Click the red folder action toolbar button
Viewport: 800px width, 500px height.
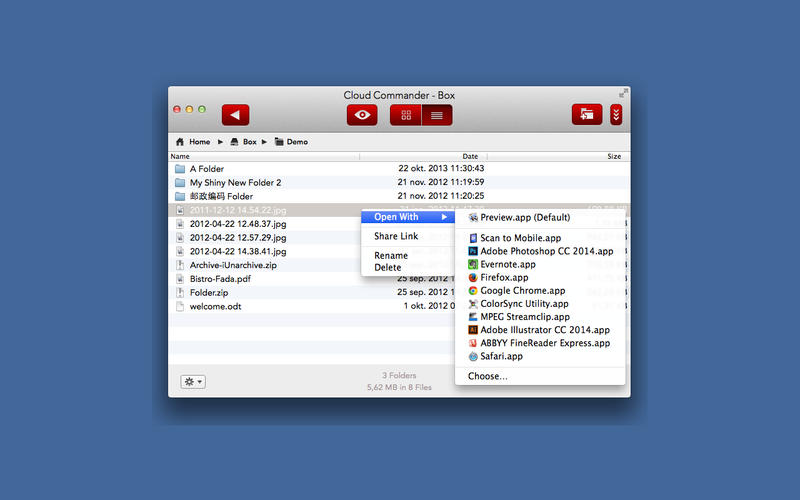pos(587,115)
